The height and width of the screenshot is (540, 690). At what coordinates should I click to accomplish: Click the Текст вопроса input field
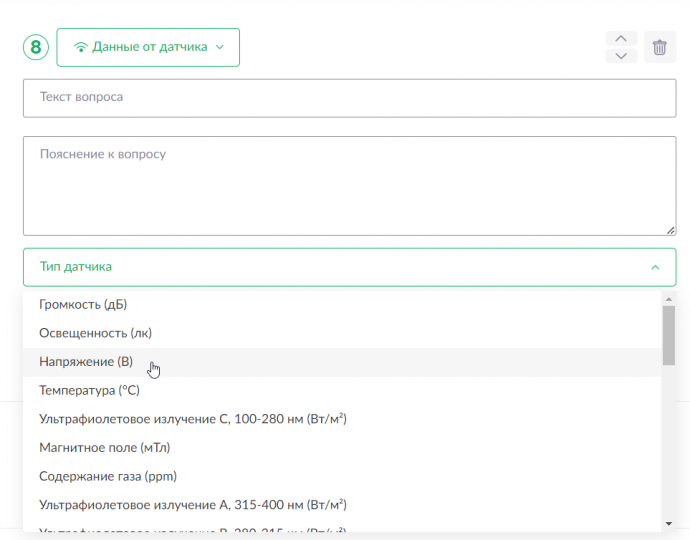pyautogui.click(x=349, y=98)
